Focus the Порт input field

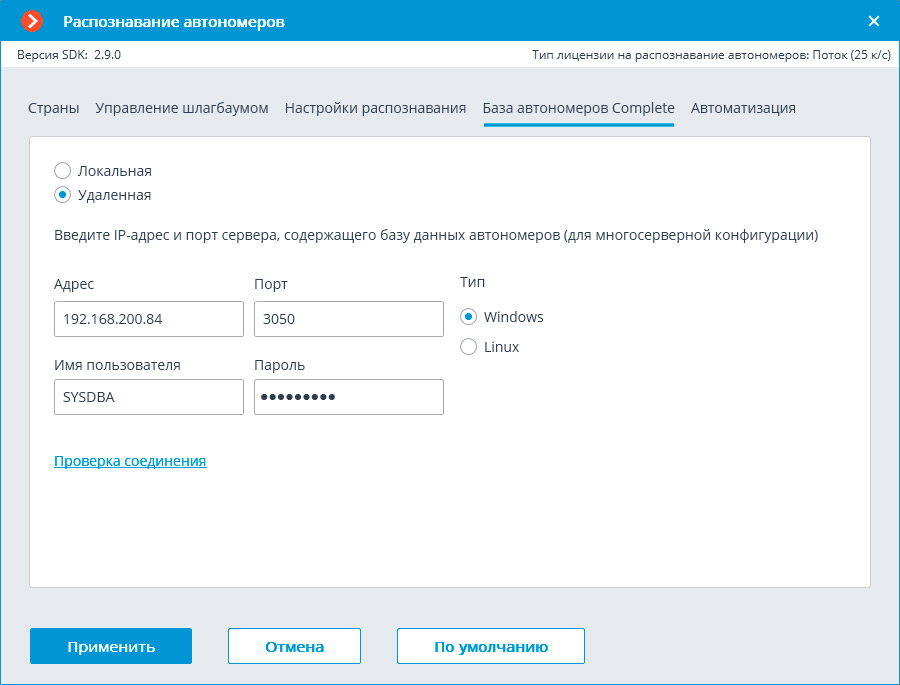point(348,319)
